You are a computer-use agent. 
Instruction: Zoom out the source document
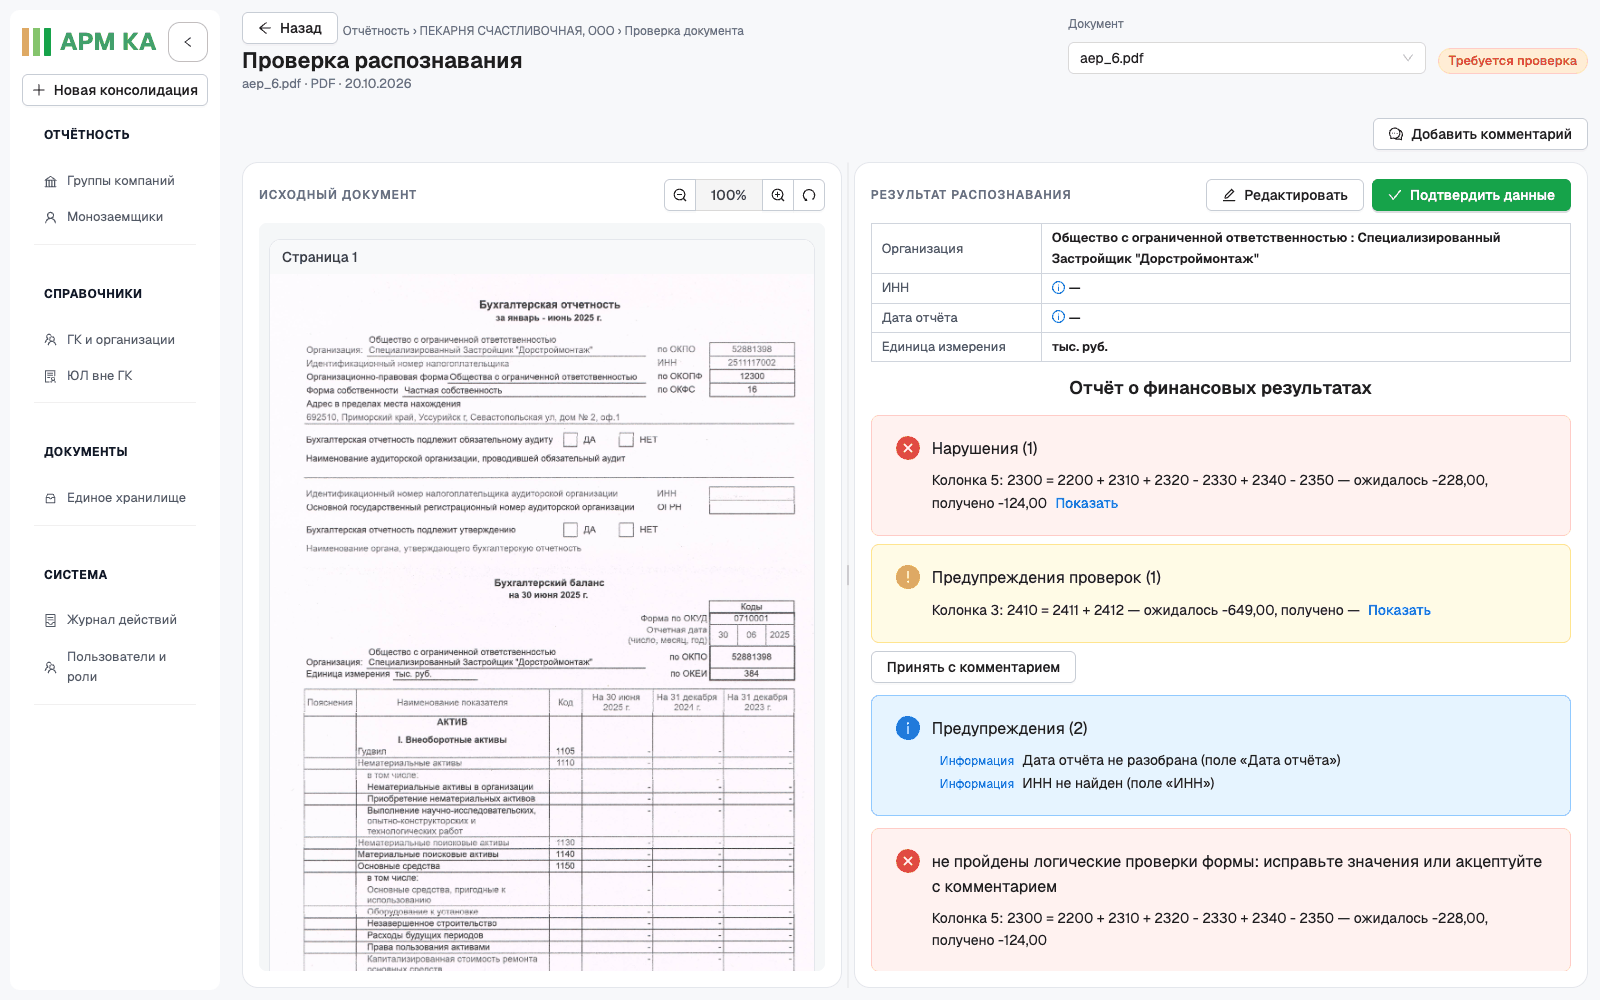[x=680, y=195]
